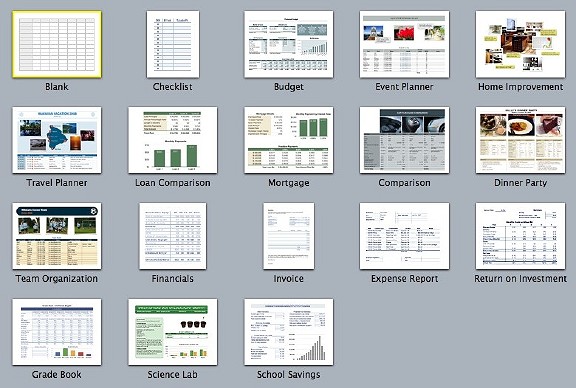
Task: Select the Expense Report template
Action: tap(404, 236)
